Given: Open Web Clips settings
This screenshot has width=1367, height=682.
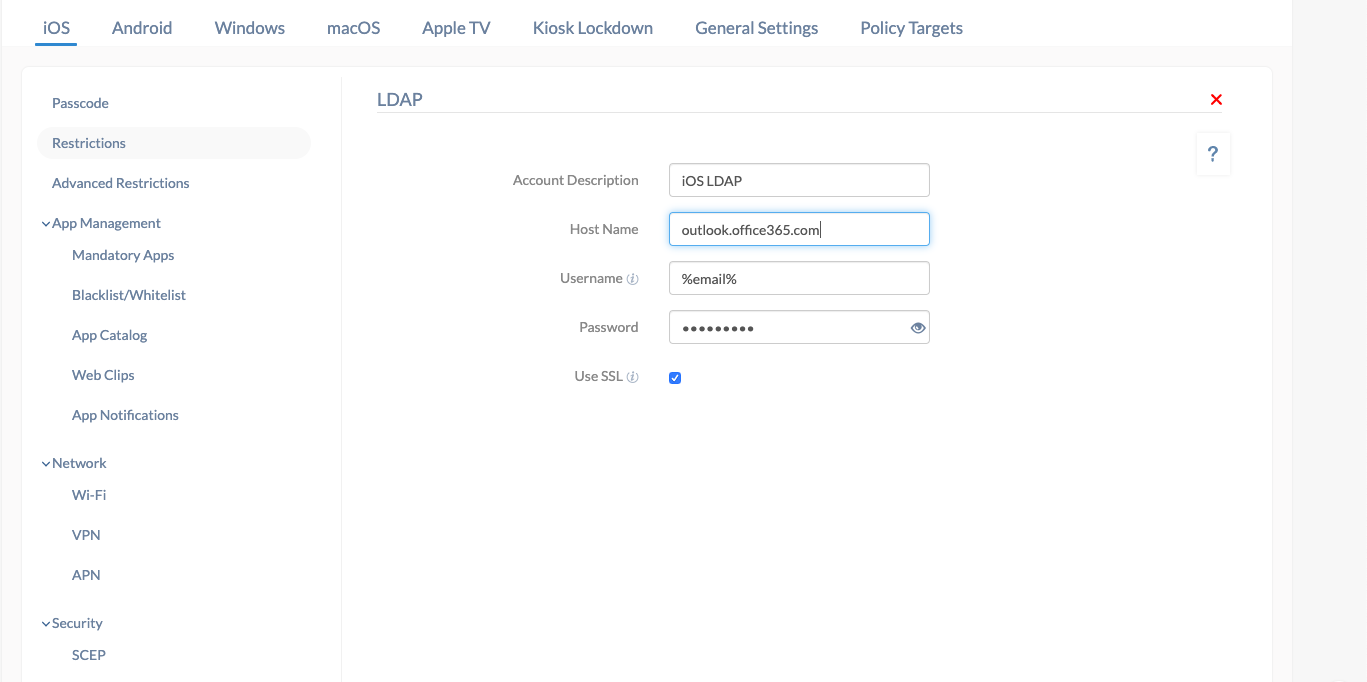Looking at the screenshot, I should 103,375.
